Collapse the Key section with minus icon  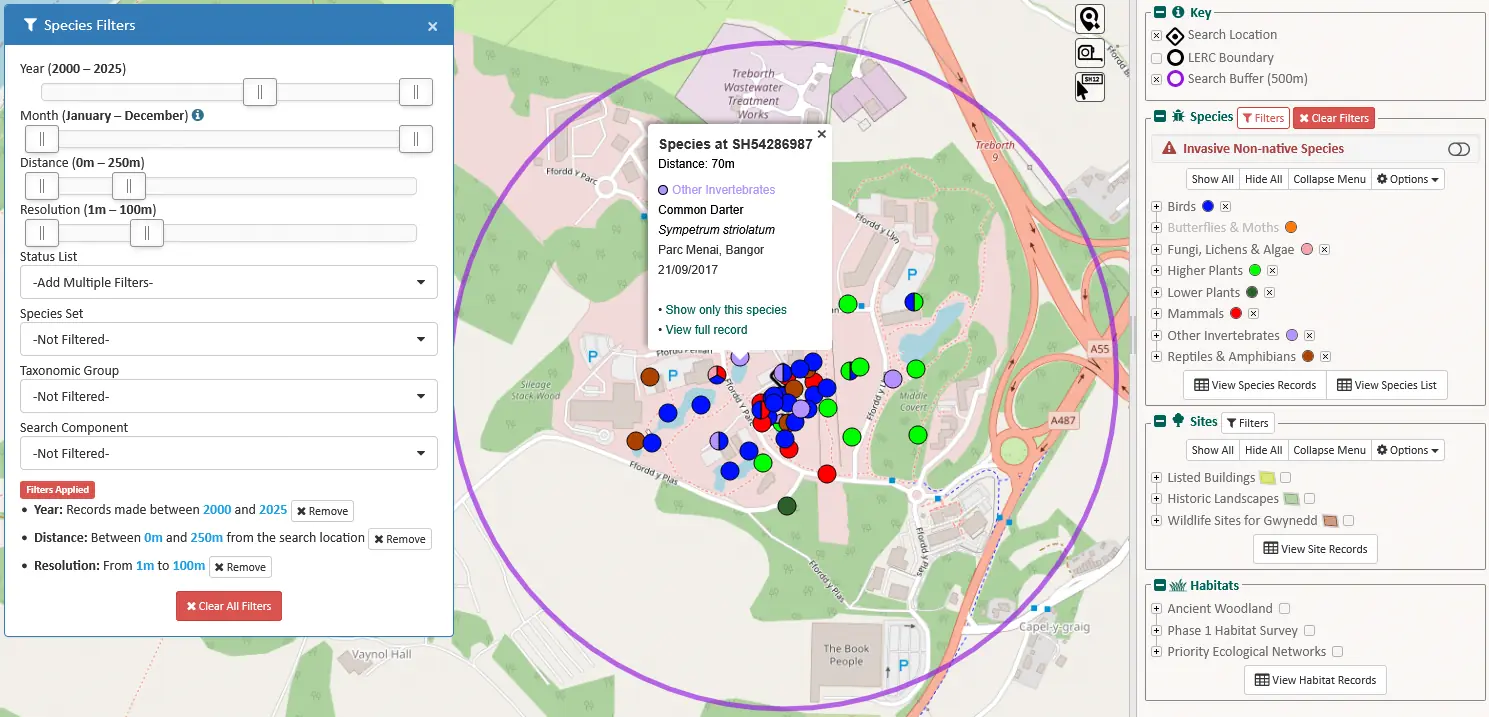coord(1159,13)
